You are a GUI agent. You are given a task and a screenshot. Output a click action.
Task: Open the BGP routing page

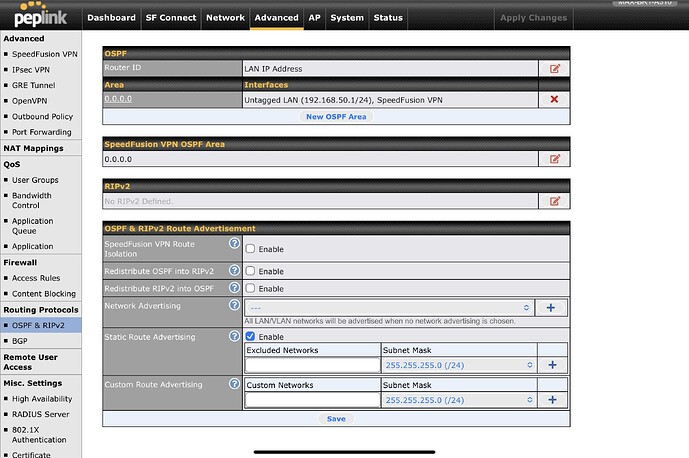[x=20, y=340]
